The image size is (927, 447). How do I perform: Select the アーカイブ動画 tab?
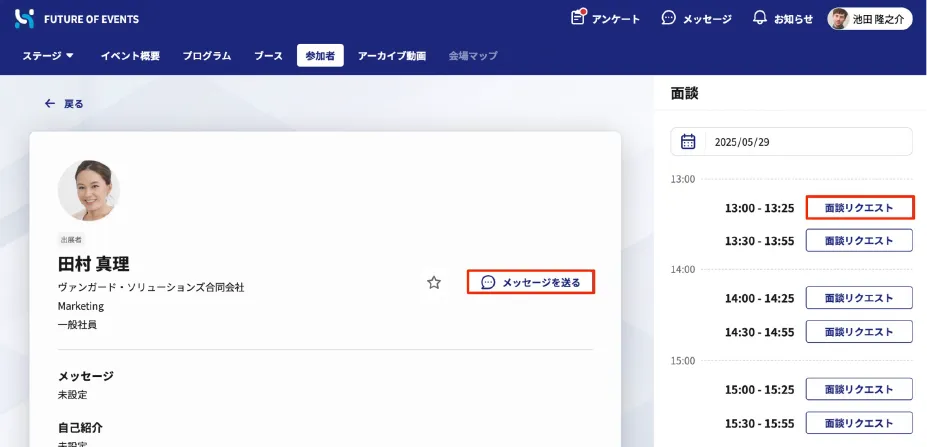pyautogui.click(x=392, y=56)
